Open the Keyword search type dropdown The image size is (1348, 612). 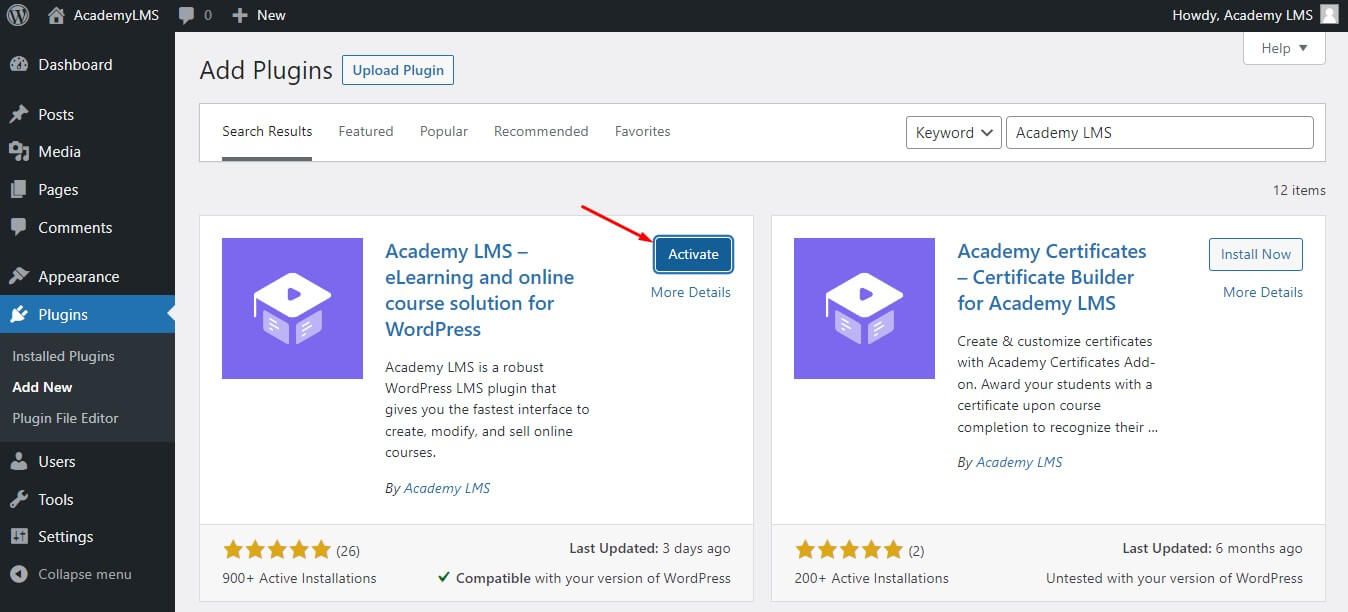coord(952,132)
